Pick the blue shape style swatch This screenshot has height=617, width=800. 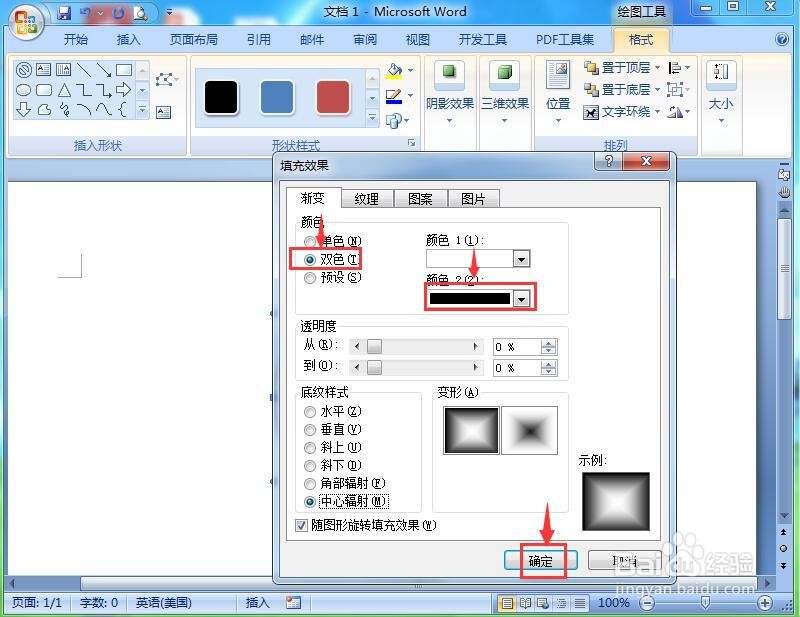point(277,97)
